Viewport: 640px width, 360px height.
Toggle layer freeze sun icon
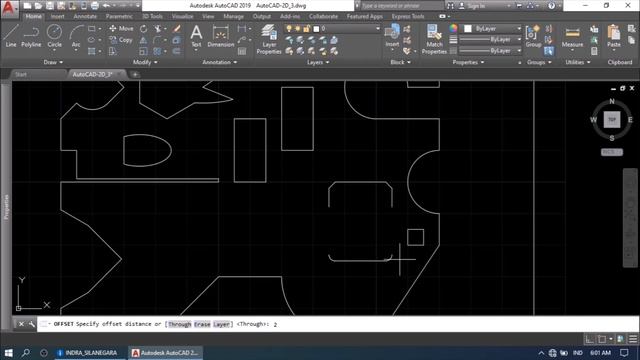click(298, 29)
